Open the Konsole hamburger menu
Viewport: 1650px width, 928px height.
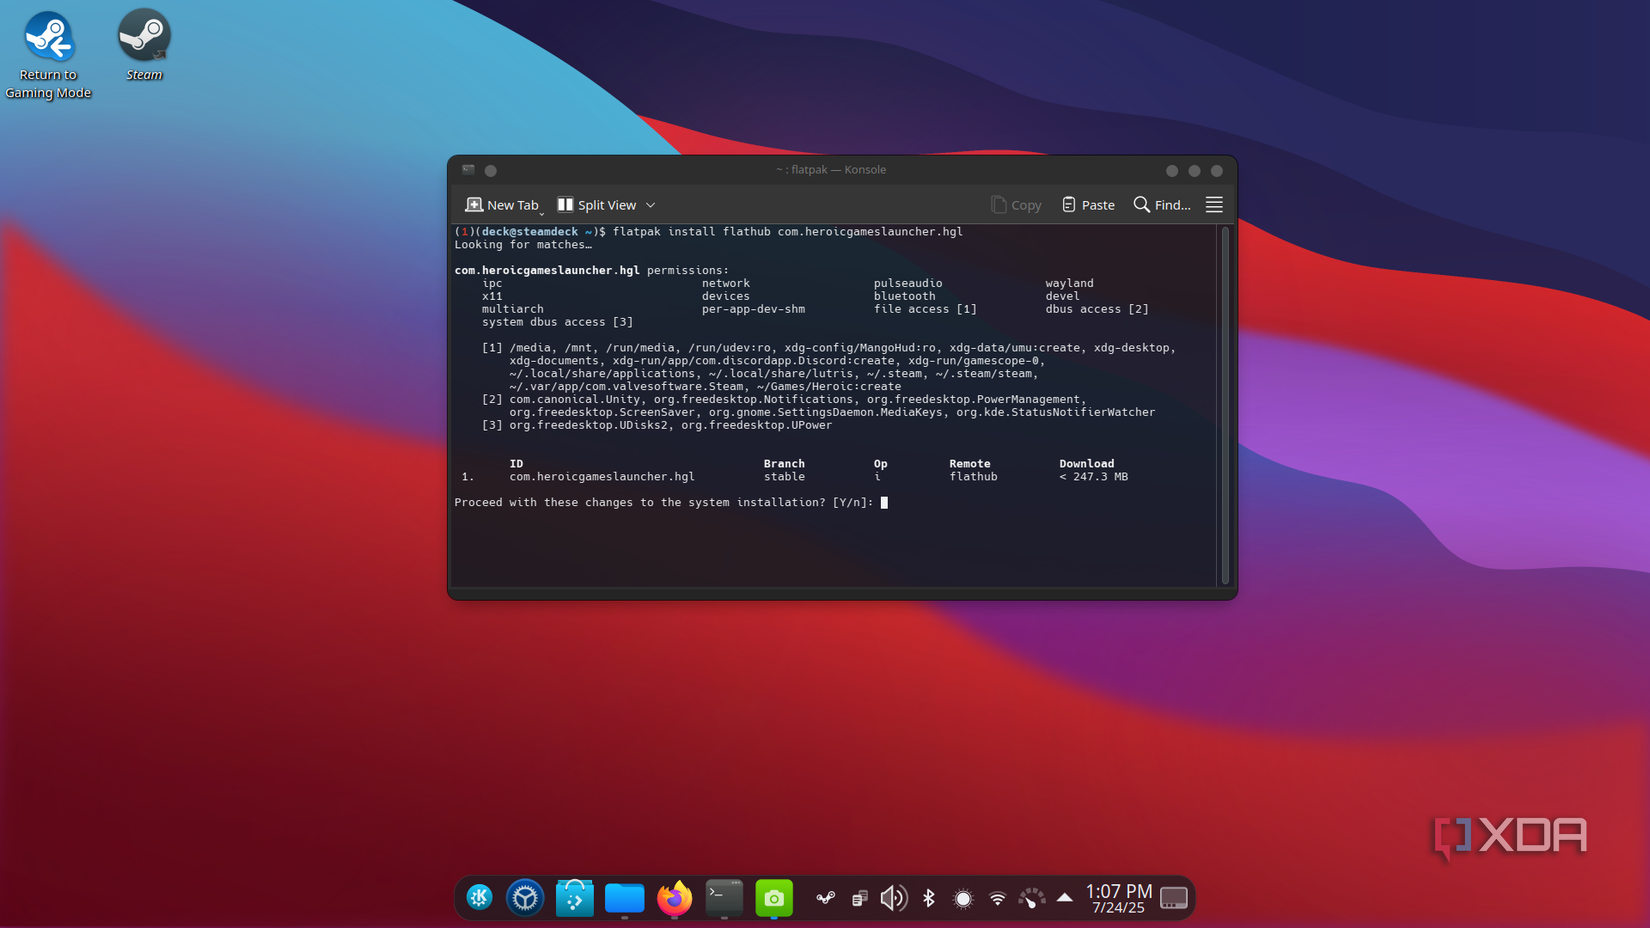click(x=1214, y=205)
